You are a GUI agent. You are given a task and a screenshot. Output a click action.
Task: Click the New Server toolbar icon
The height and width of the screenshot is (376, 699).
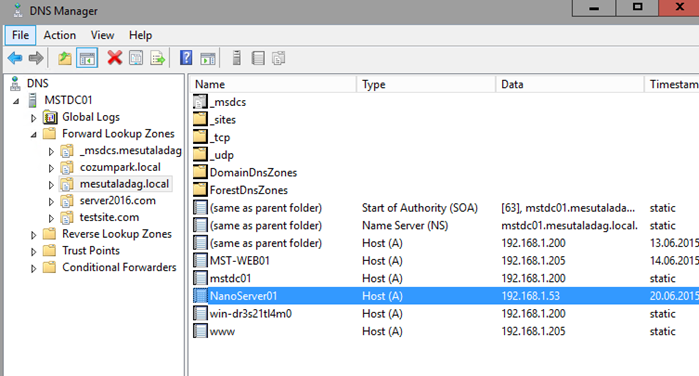[x=237, y=58]
